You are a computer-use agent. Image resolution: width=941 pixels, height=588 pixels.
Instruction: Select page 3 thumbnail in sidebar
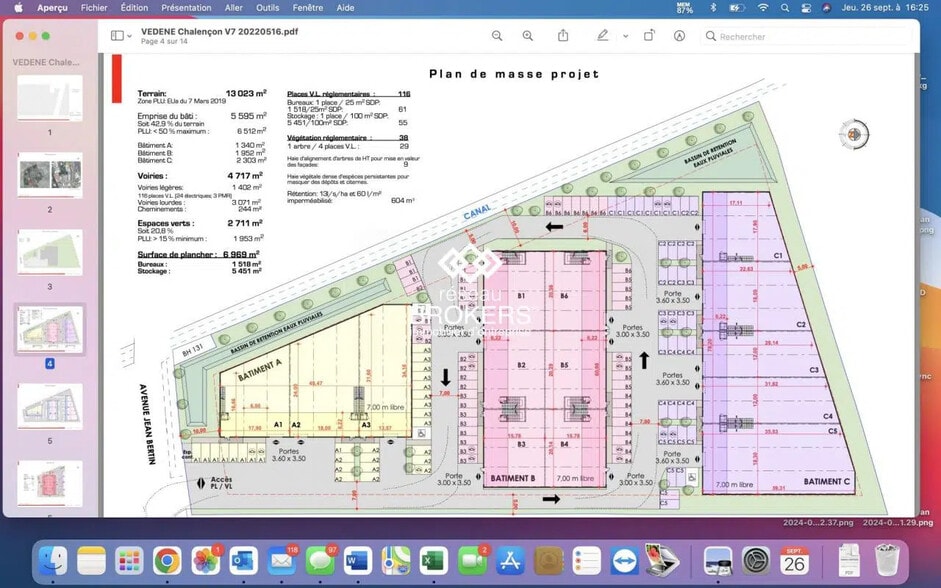[50, 252]
